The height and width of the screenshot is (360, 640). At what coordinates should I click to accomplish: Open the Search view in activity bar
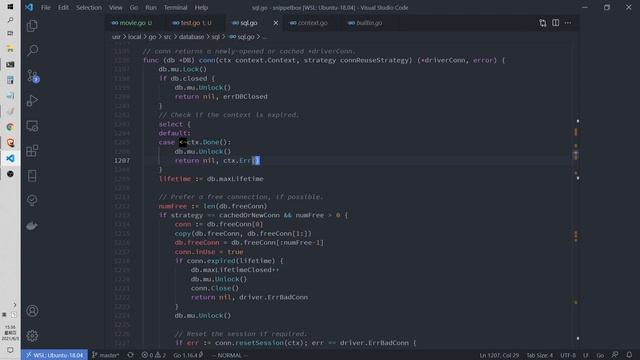click(32, 50)
